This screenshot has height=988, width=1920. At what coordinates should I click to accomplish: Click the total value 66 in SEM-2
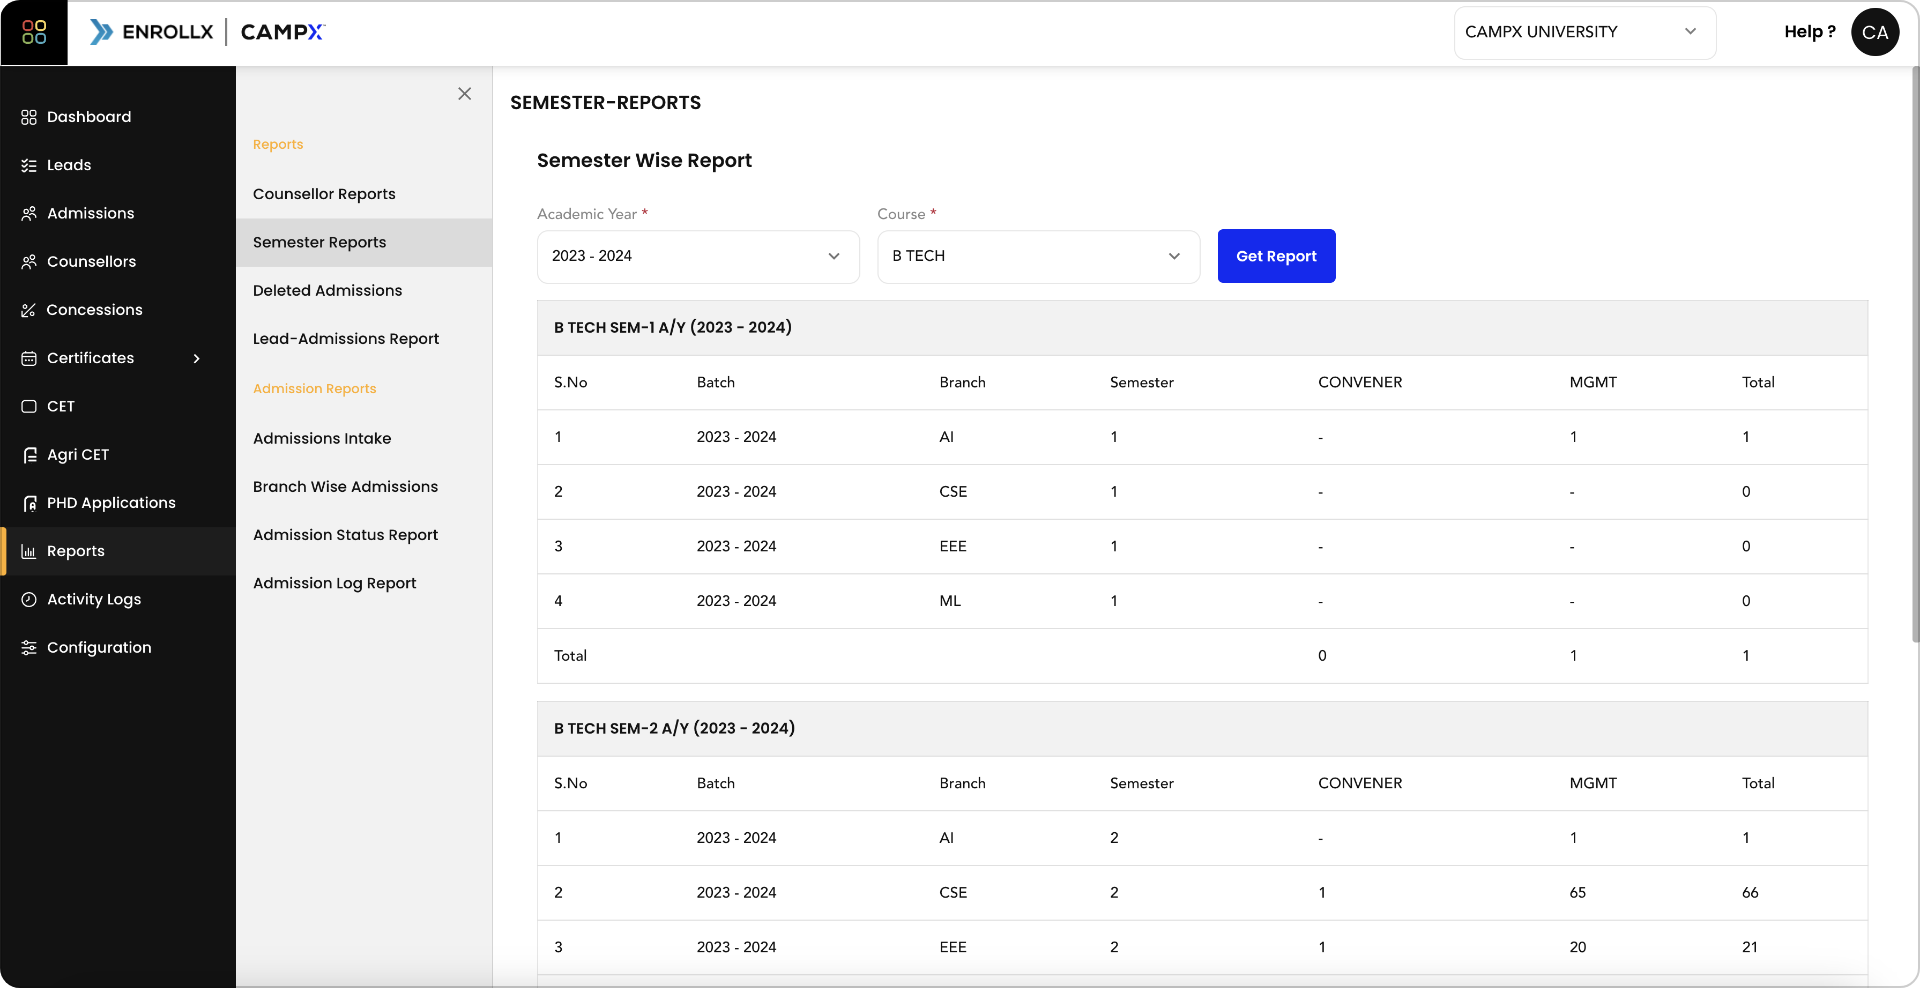(1750, 892)
